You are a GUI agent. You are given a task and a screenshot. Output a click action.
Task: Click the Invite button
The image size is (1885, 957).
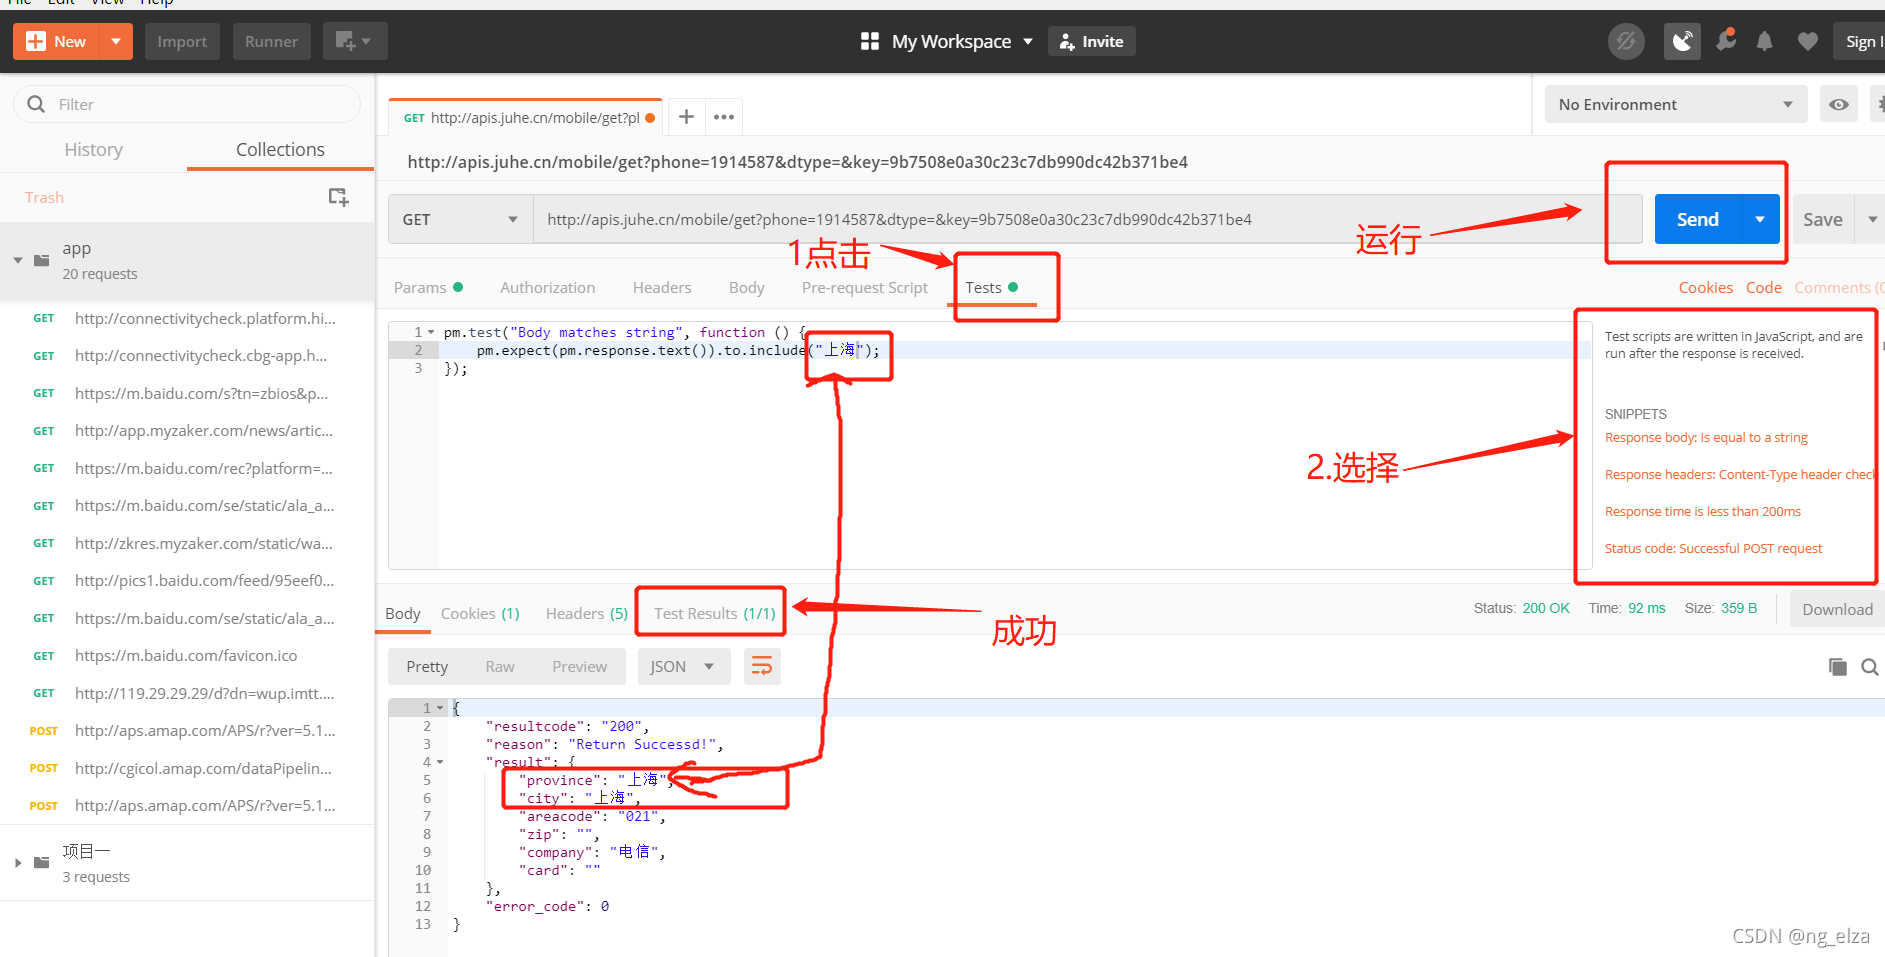tap(1091, 41)
